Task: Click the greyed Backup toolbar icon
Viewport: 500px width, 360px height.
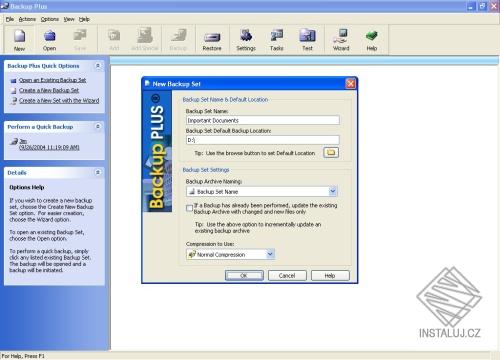Action: tap(178, 39)
